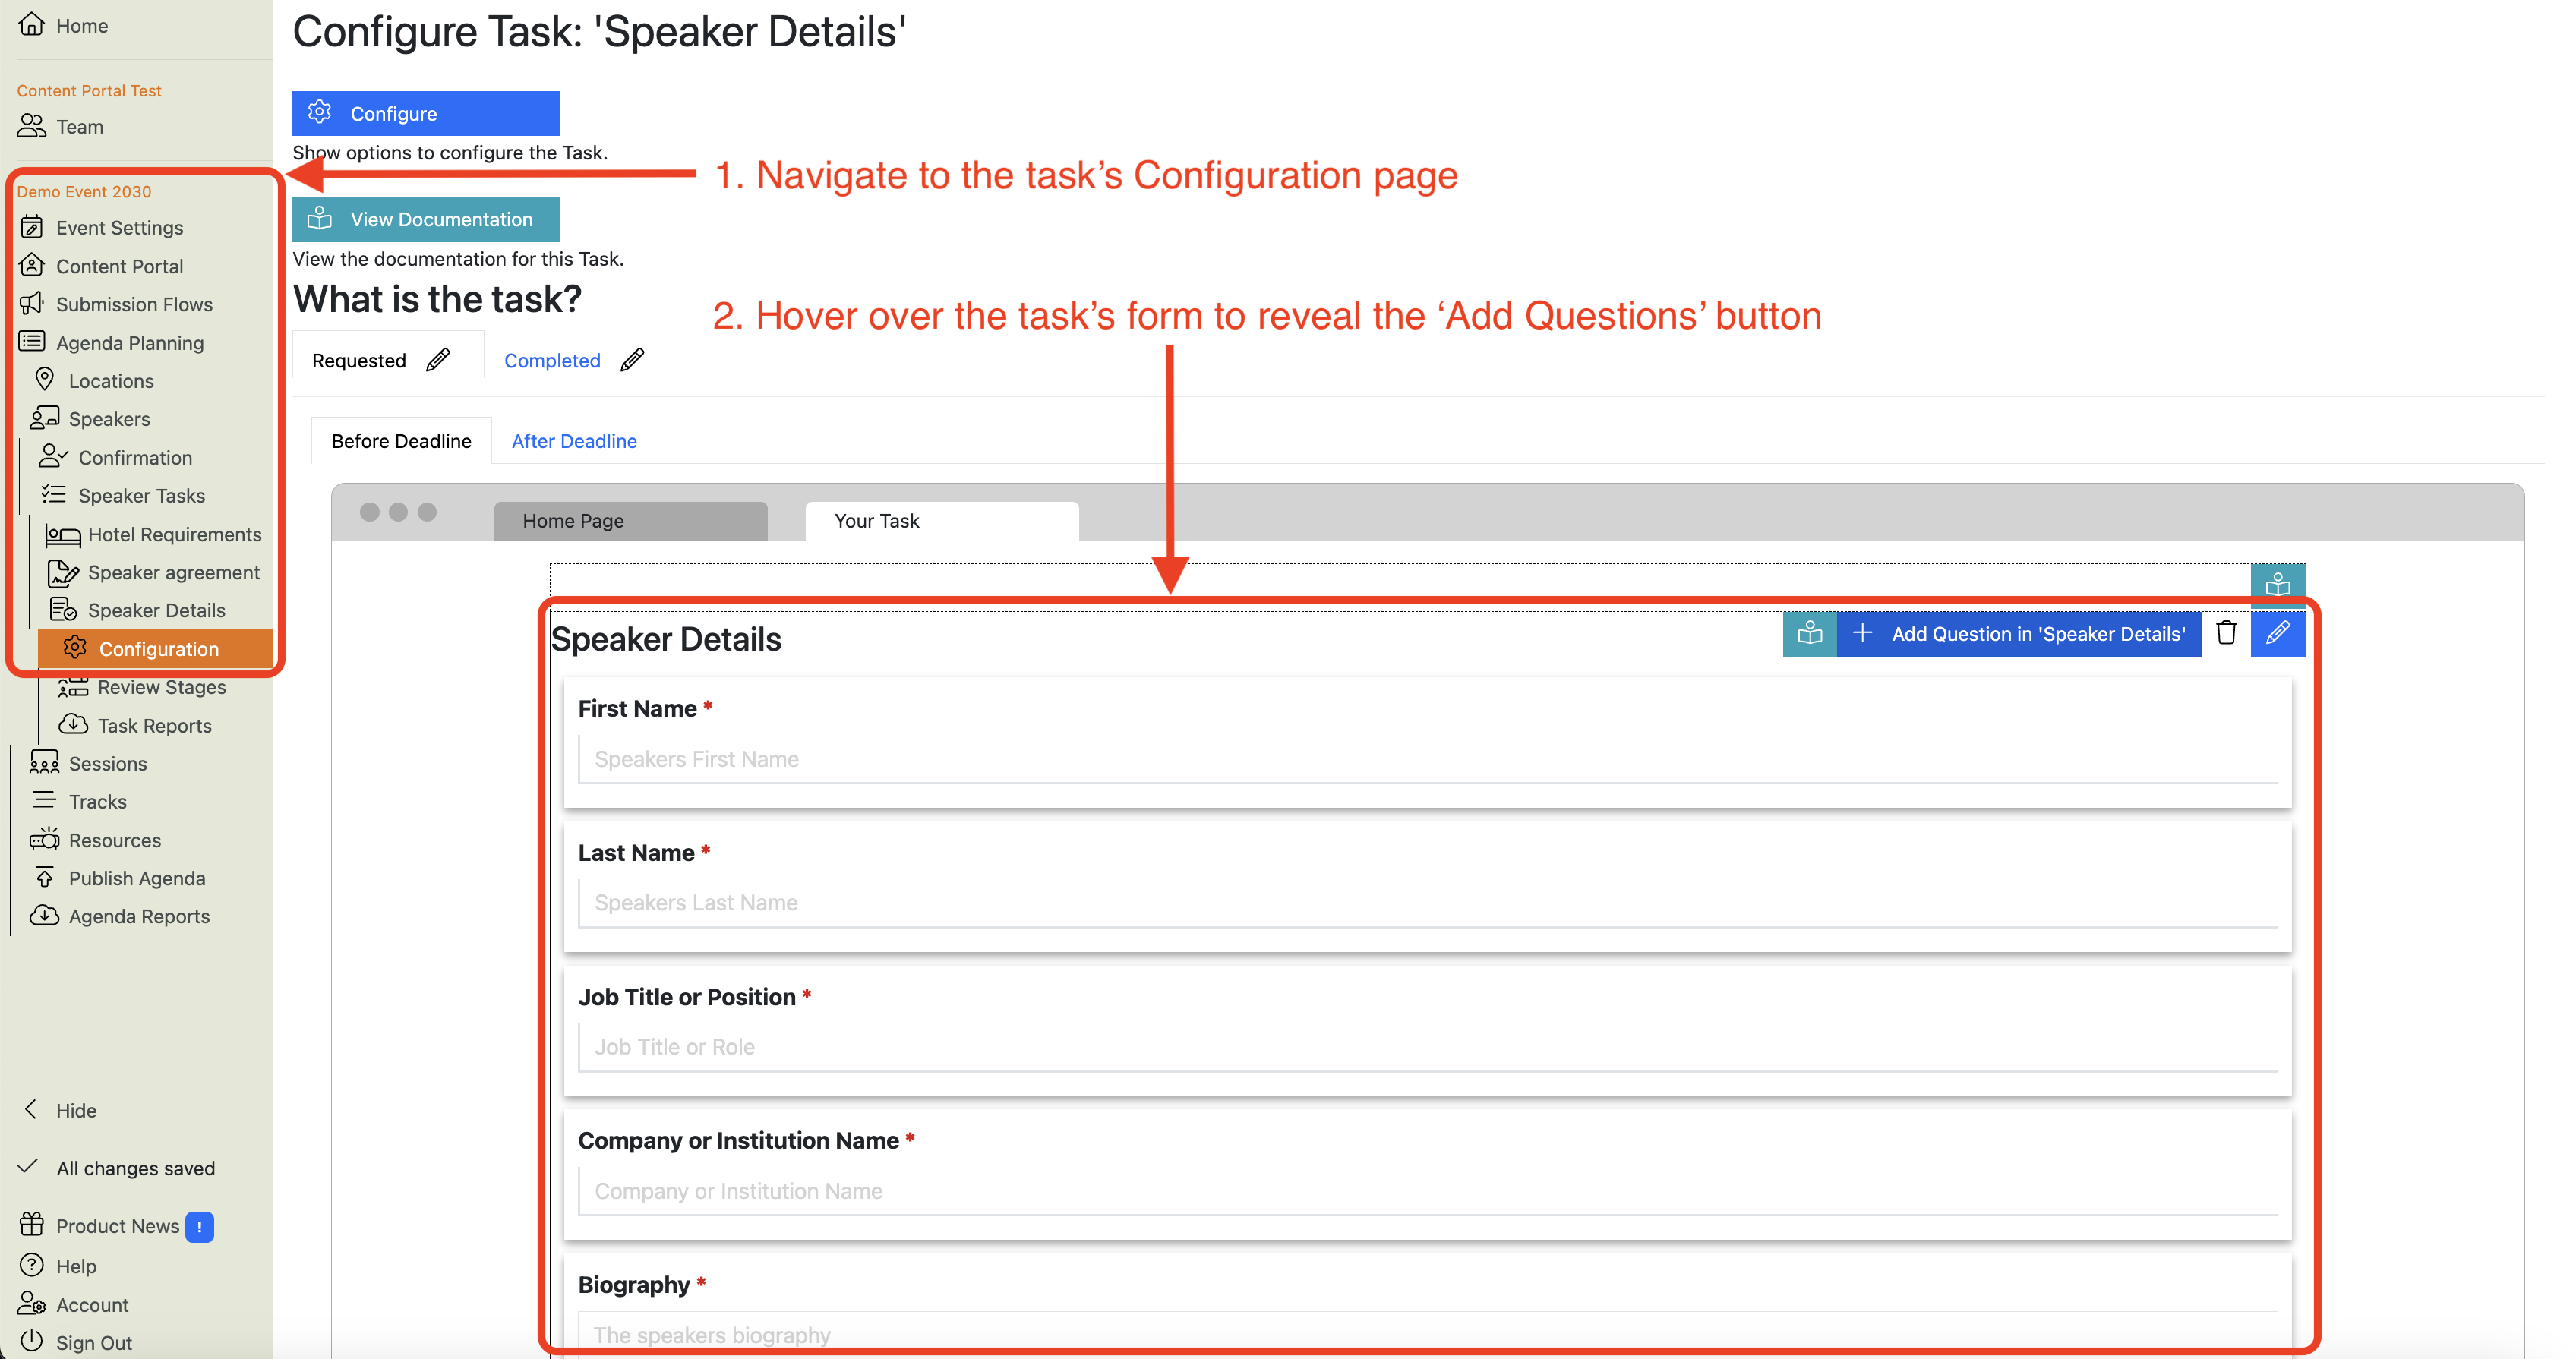Click All changes saved status
The width and height of the screenshot is (2576, 1359).
click(x=116, y=1168)
